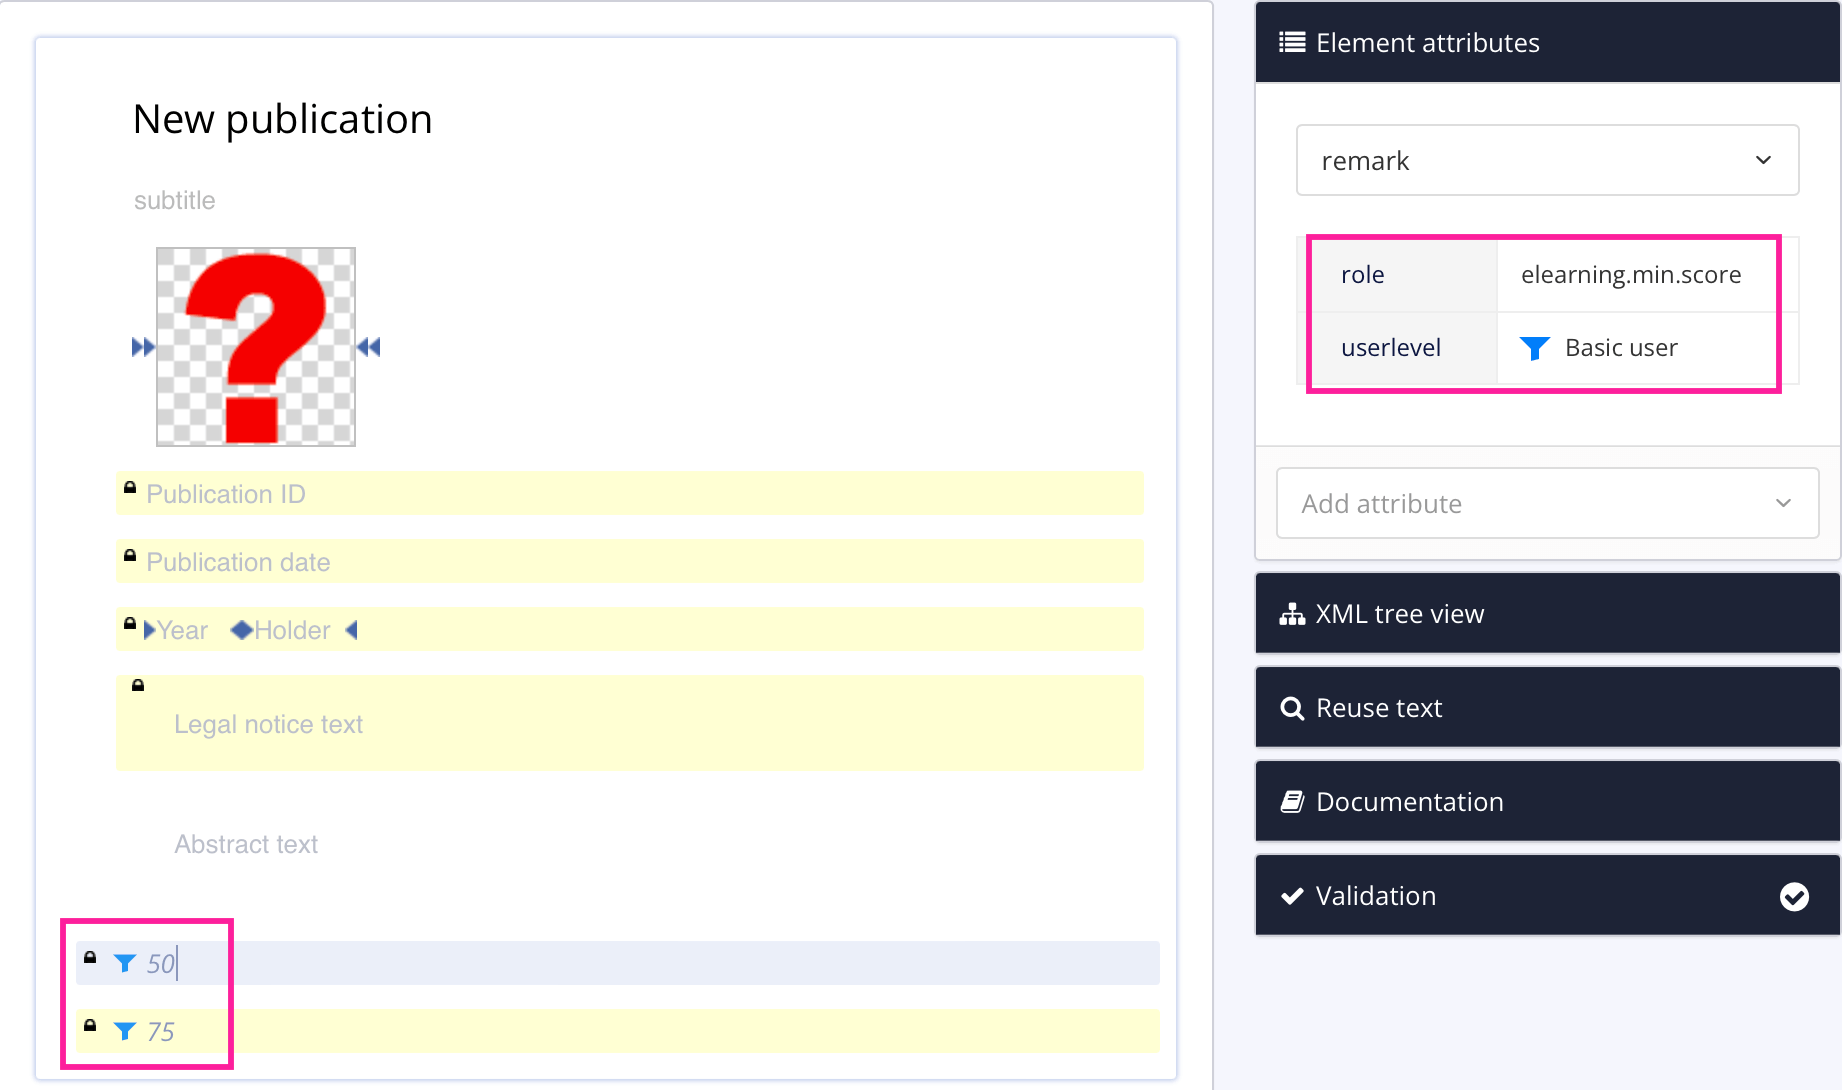Click the filter icon beside Basic user
This screenshot has height=1090, width=1842.
pyautogui.click(x=1534, y=348)
